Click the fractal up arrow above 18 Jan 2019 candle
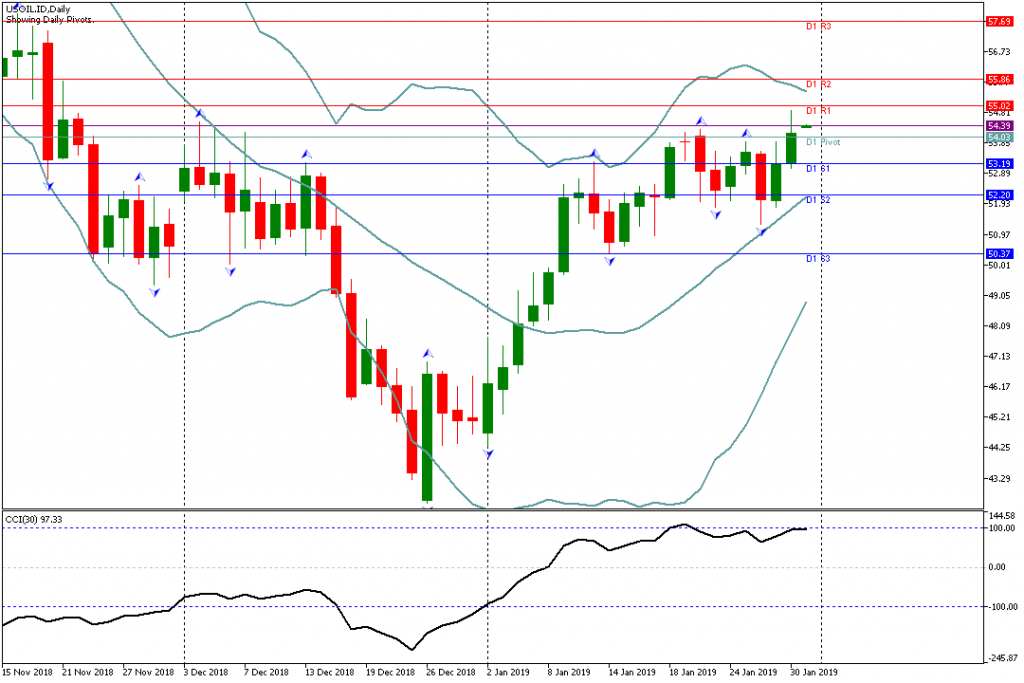This screenshot has width=1024, height=683. (x=700, y=120)
